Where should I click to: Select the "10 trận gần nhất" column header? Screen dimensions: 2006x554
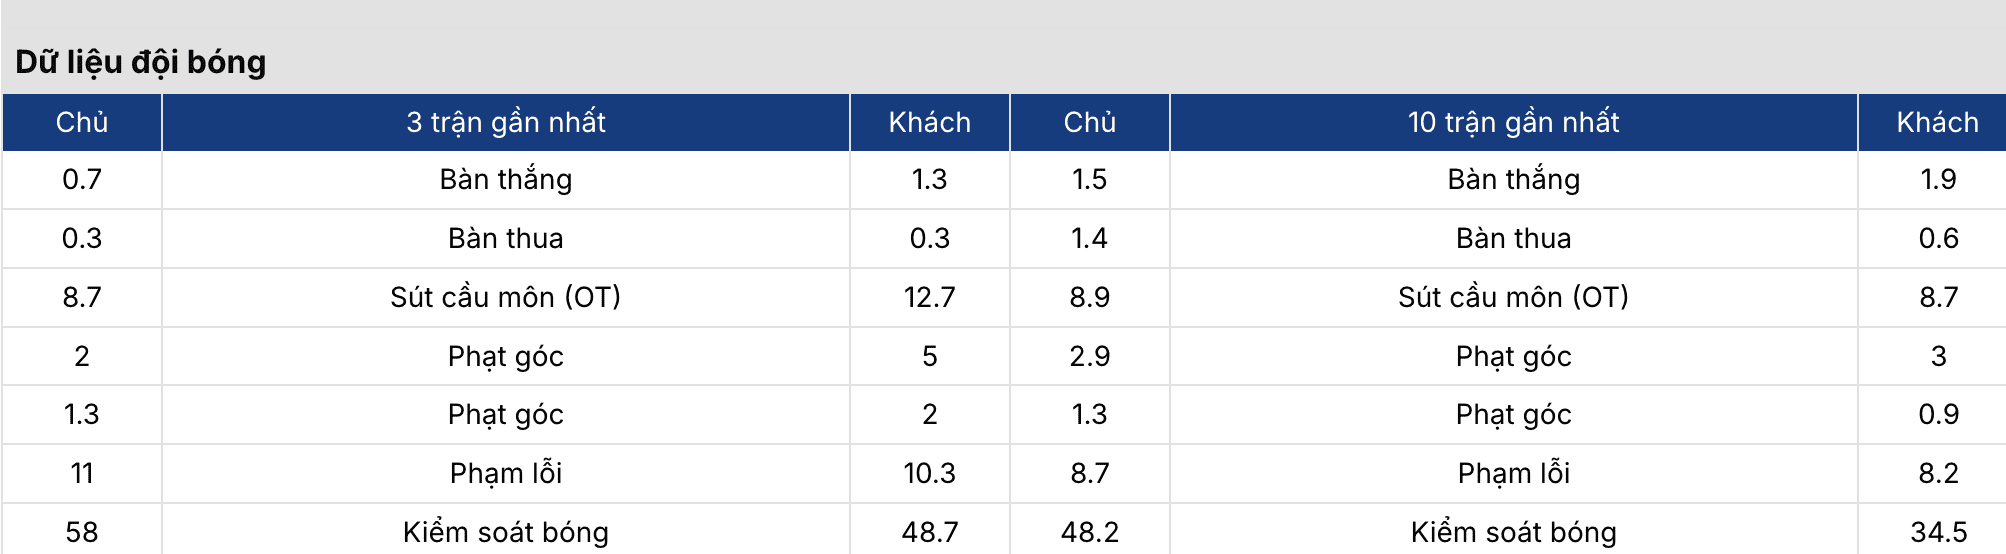[x=1513, y=122]
